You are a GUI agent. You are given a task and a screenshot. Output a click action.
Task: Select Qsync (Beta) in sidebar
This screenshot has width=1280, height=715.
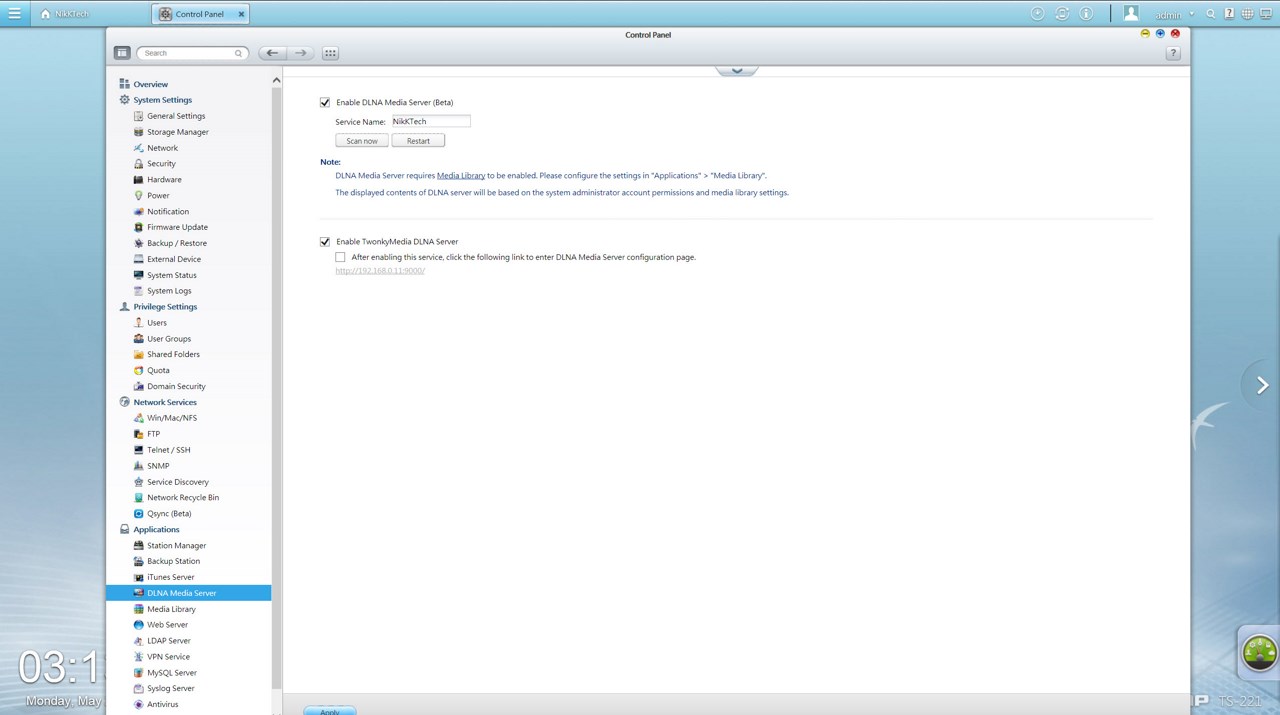click(x=169, y=514)
